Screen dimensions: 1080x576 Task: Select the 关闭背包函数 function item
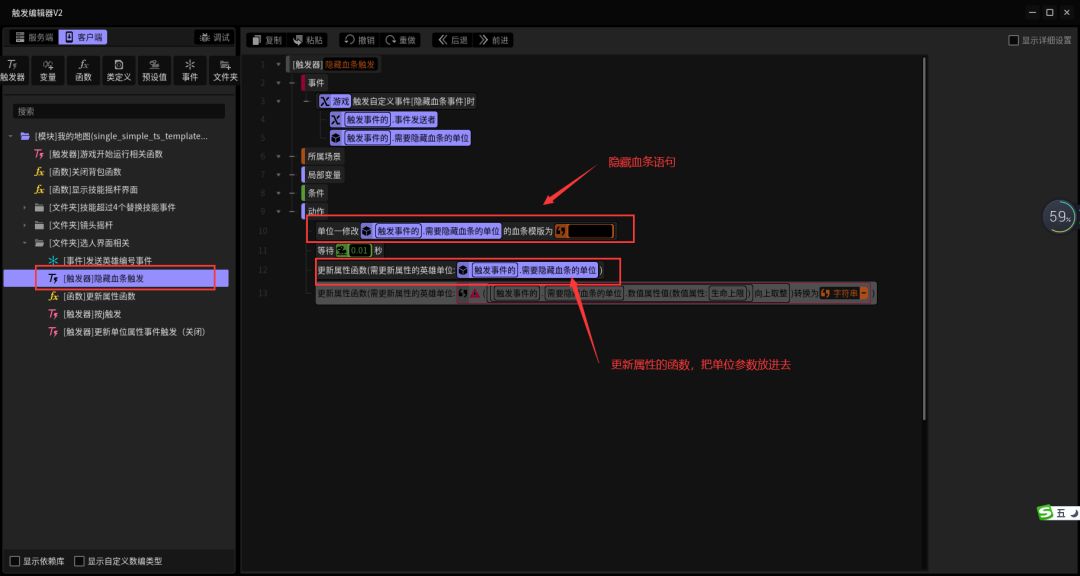tap(85, 172)
